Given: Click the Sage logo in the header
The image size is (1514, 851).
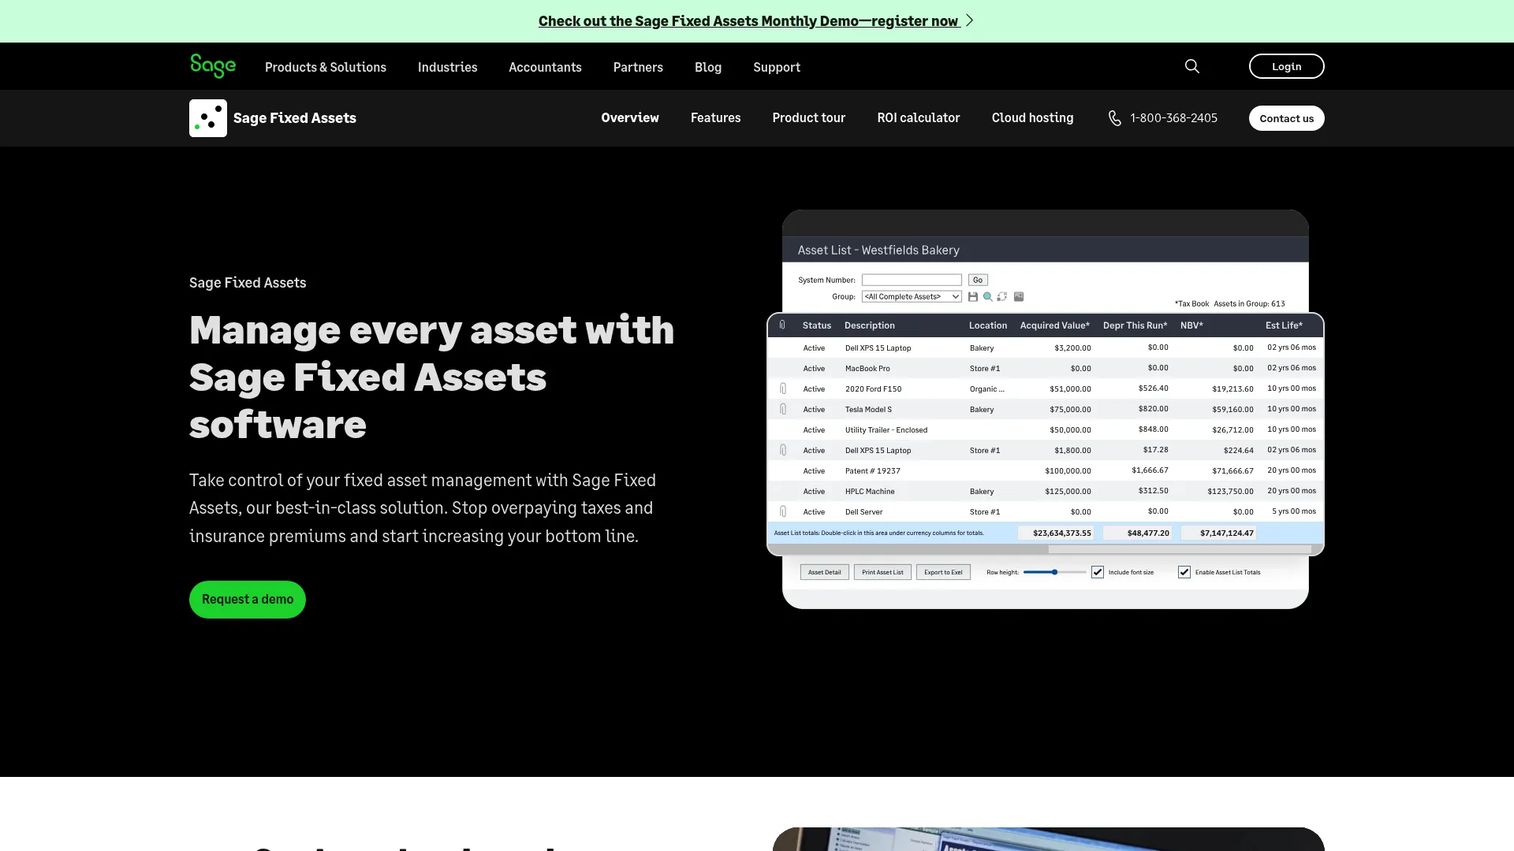Looking at the screenshot, I should 213,66.
